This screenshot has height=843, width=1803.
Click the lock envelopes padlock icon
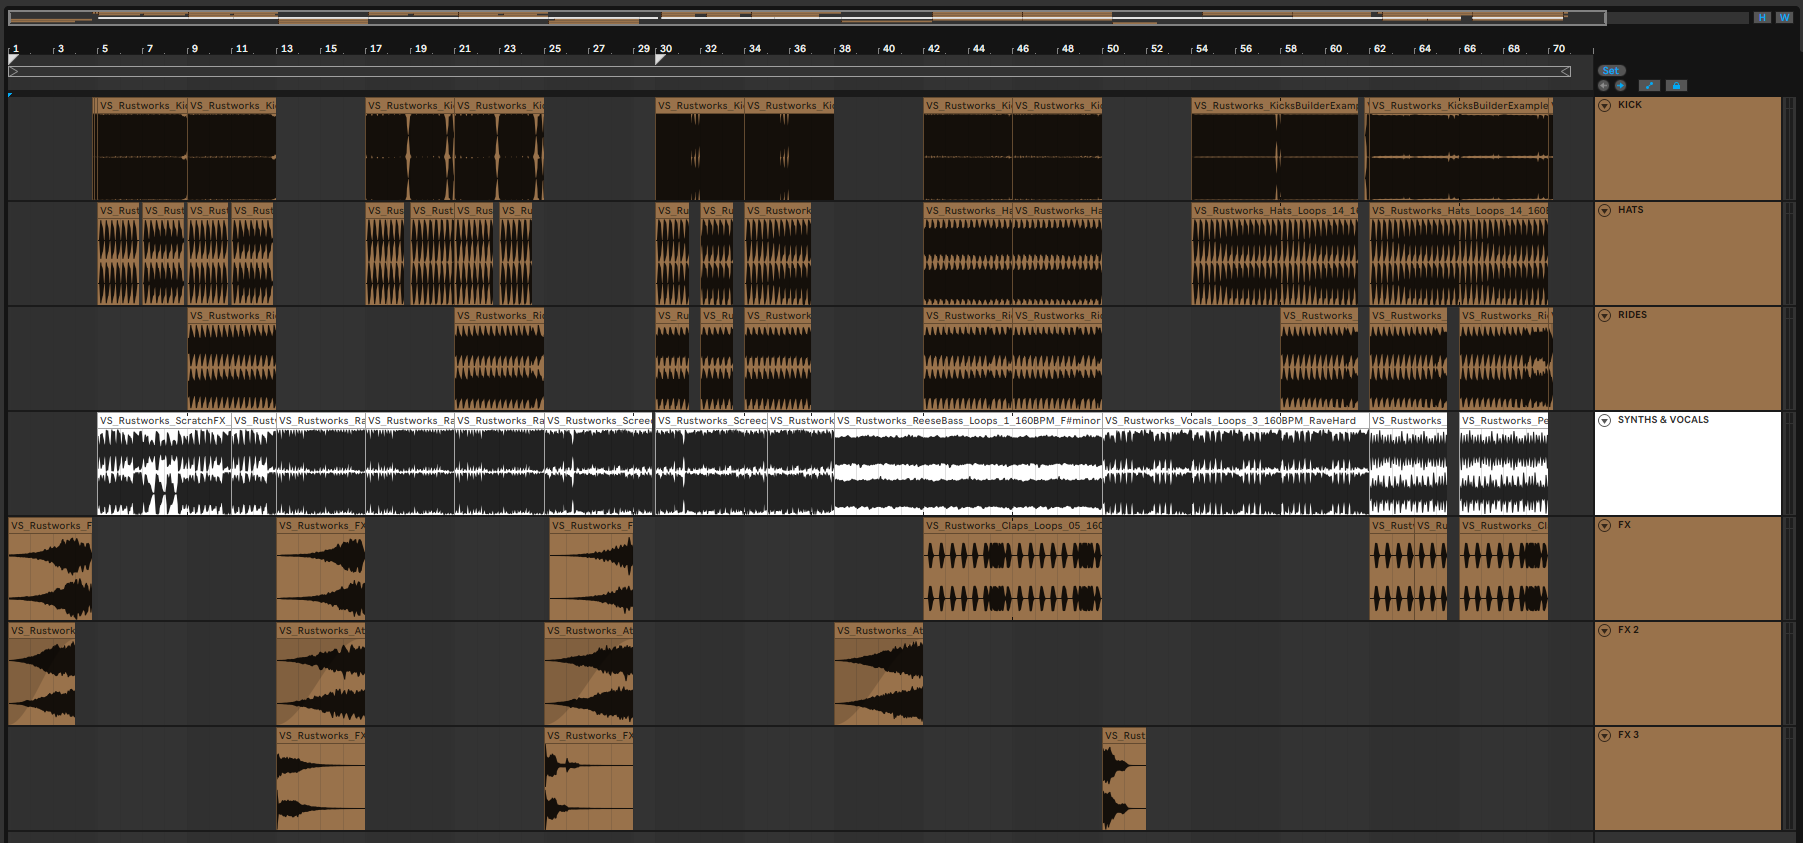(1677, 86)
